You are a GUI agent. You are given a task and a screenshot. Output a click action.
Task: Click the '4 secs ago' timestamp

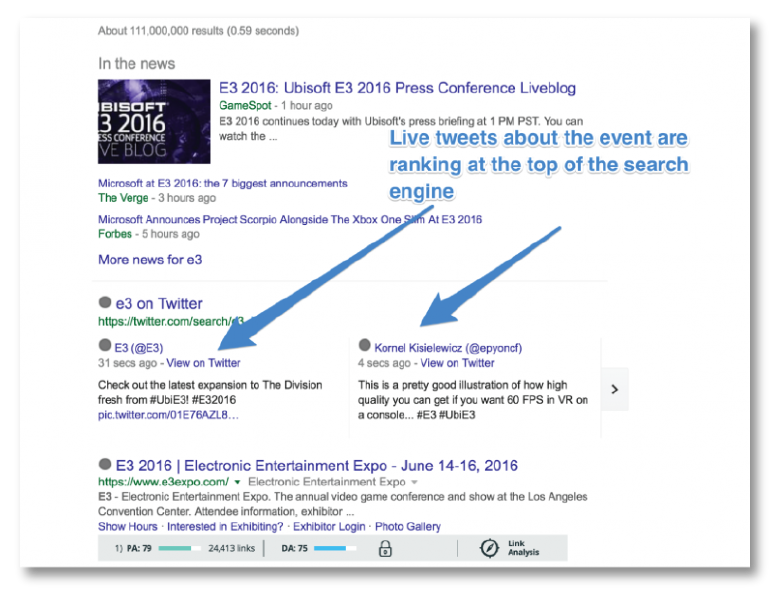tap(384, 363)
